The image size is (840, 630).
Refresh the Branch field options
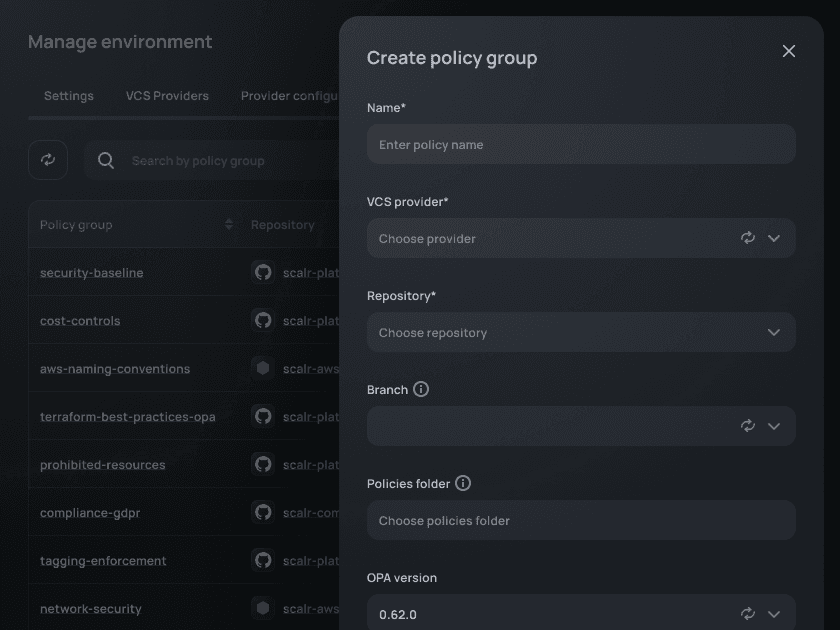747,426
